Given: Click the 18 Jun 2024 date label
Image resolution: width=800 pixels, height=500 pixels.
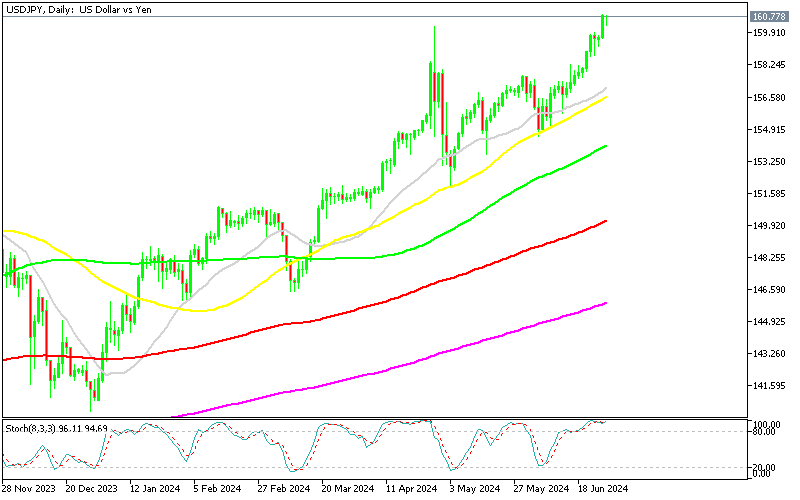Looking at the screenshot, I should (x=603, y=489).
